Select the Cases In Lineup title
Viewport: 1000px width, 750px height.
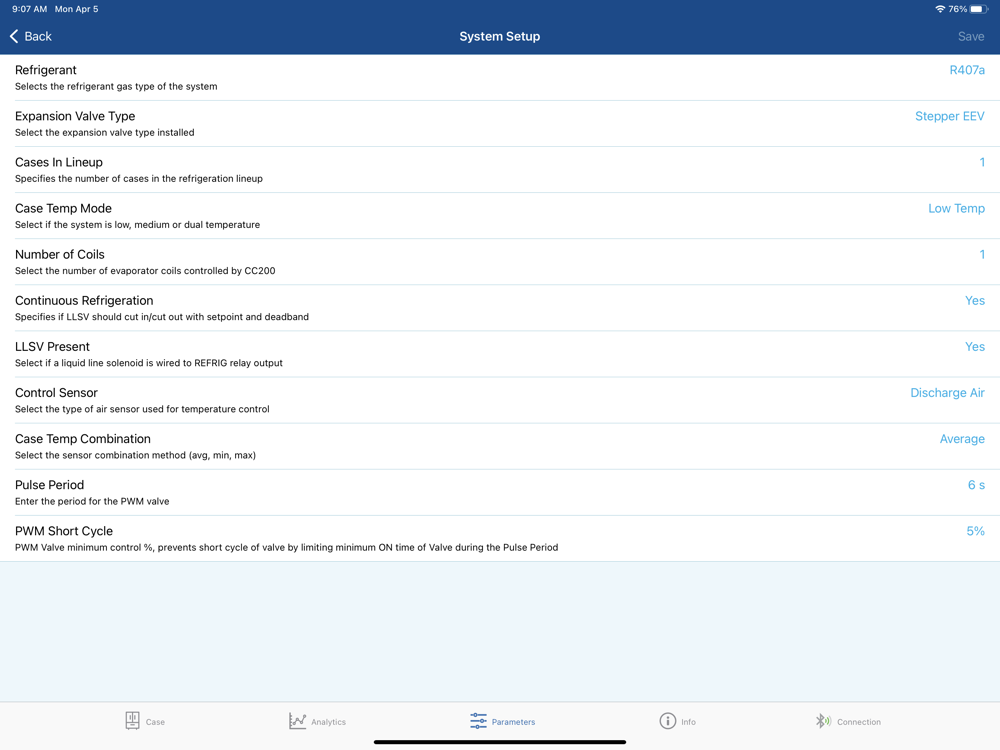(59, 162)
